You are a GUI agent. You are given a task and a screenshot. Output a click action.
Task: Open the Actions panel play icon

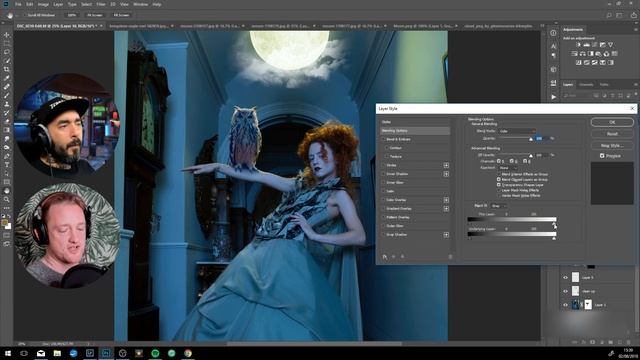(x=553, y=97)
